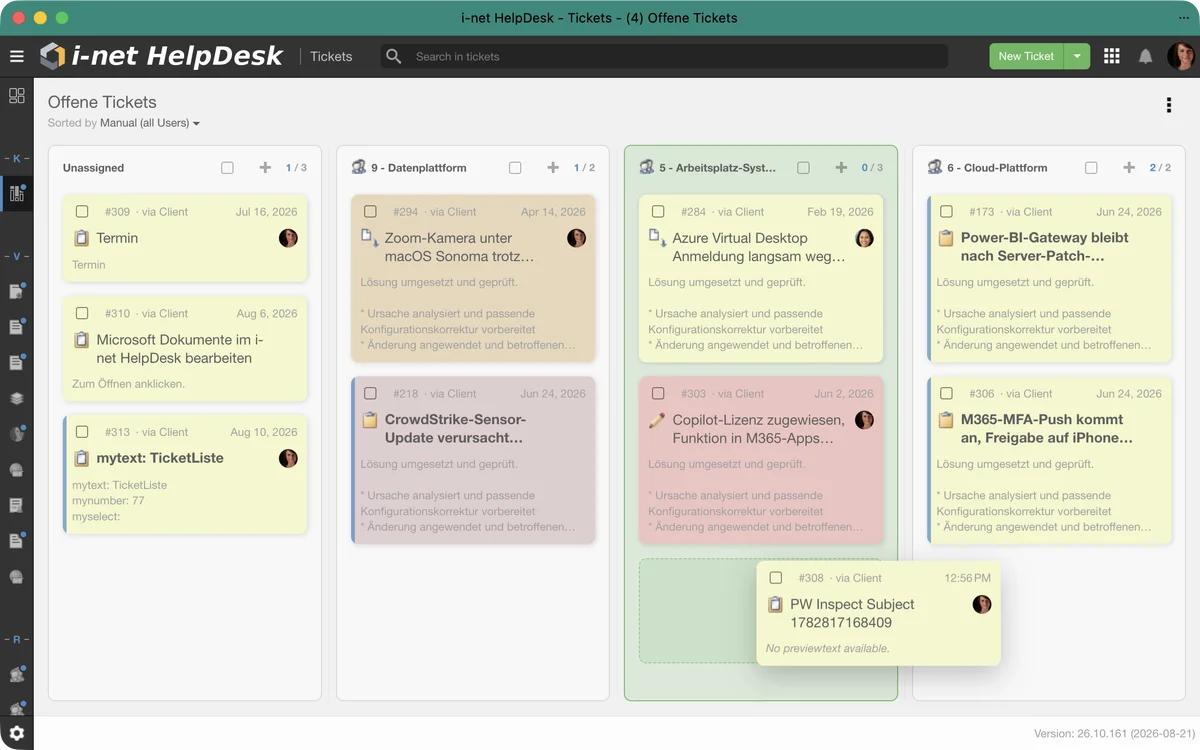The width and height of the screenshot is (1200, 750).
Task: Add a ticket to 6 - Cloud-Plattform column
Action: [1129, 168]
